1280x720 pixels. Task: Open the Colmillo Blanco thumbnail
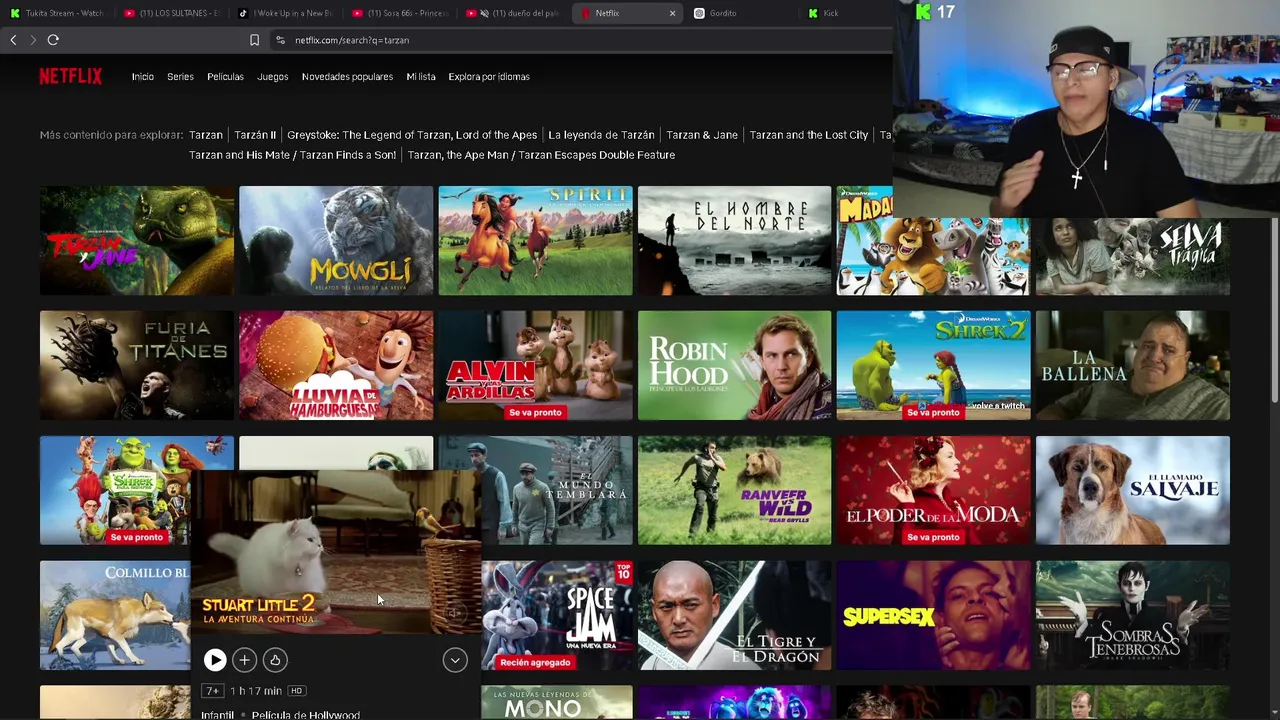pos(115,616)
